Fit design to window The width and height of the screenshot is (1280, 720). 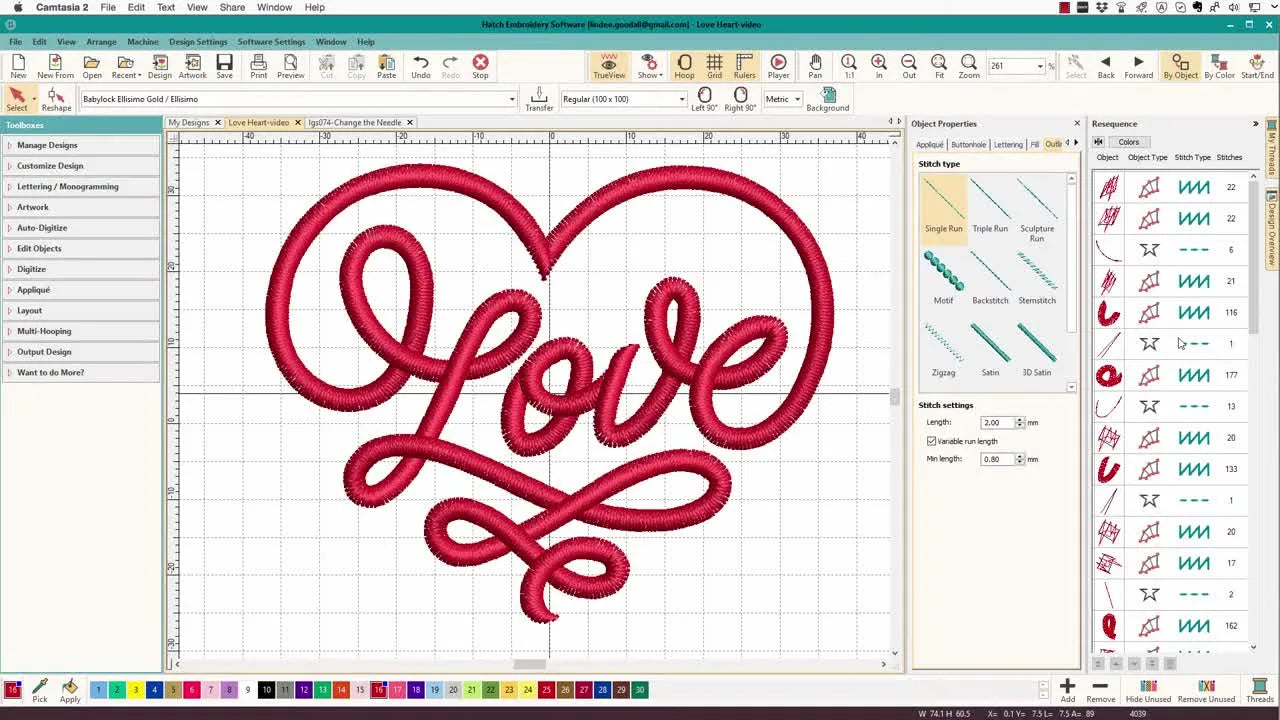tap(939, 67)
